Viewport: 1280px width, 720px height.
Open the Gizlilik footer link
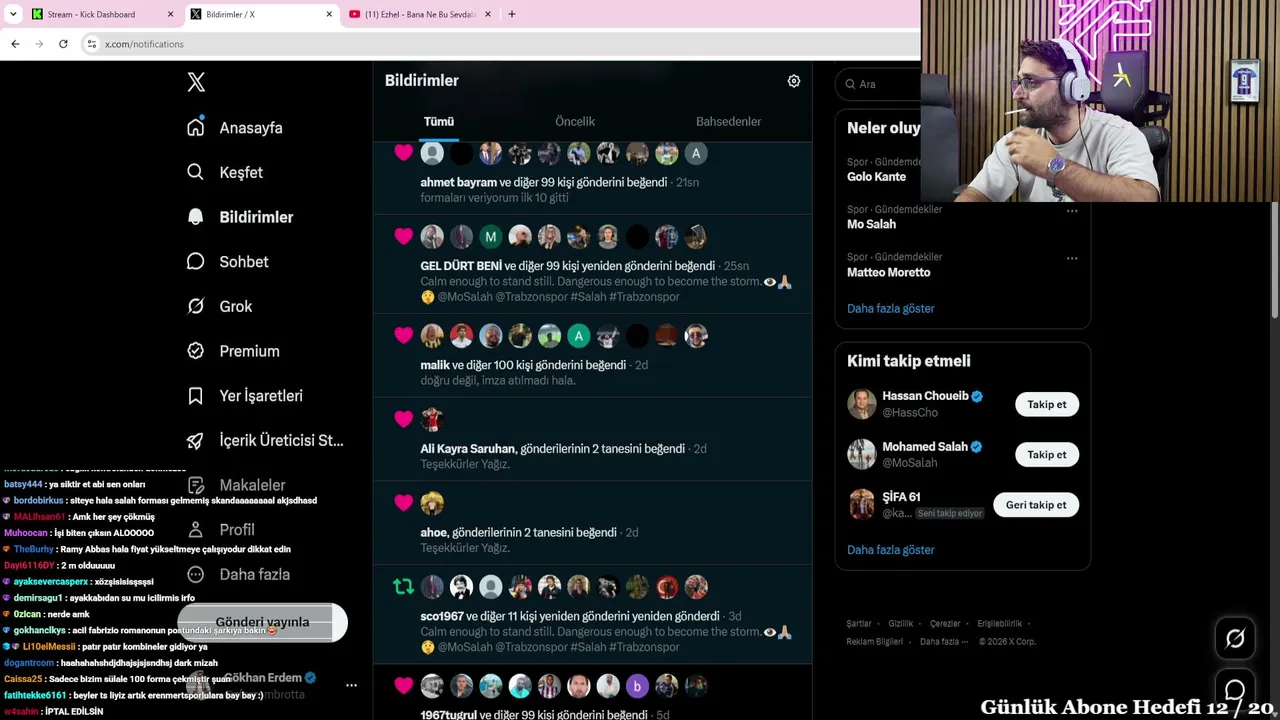(901, 624)
